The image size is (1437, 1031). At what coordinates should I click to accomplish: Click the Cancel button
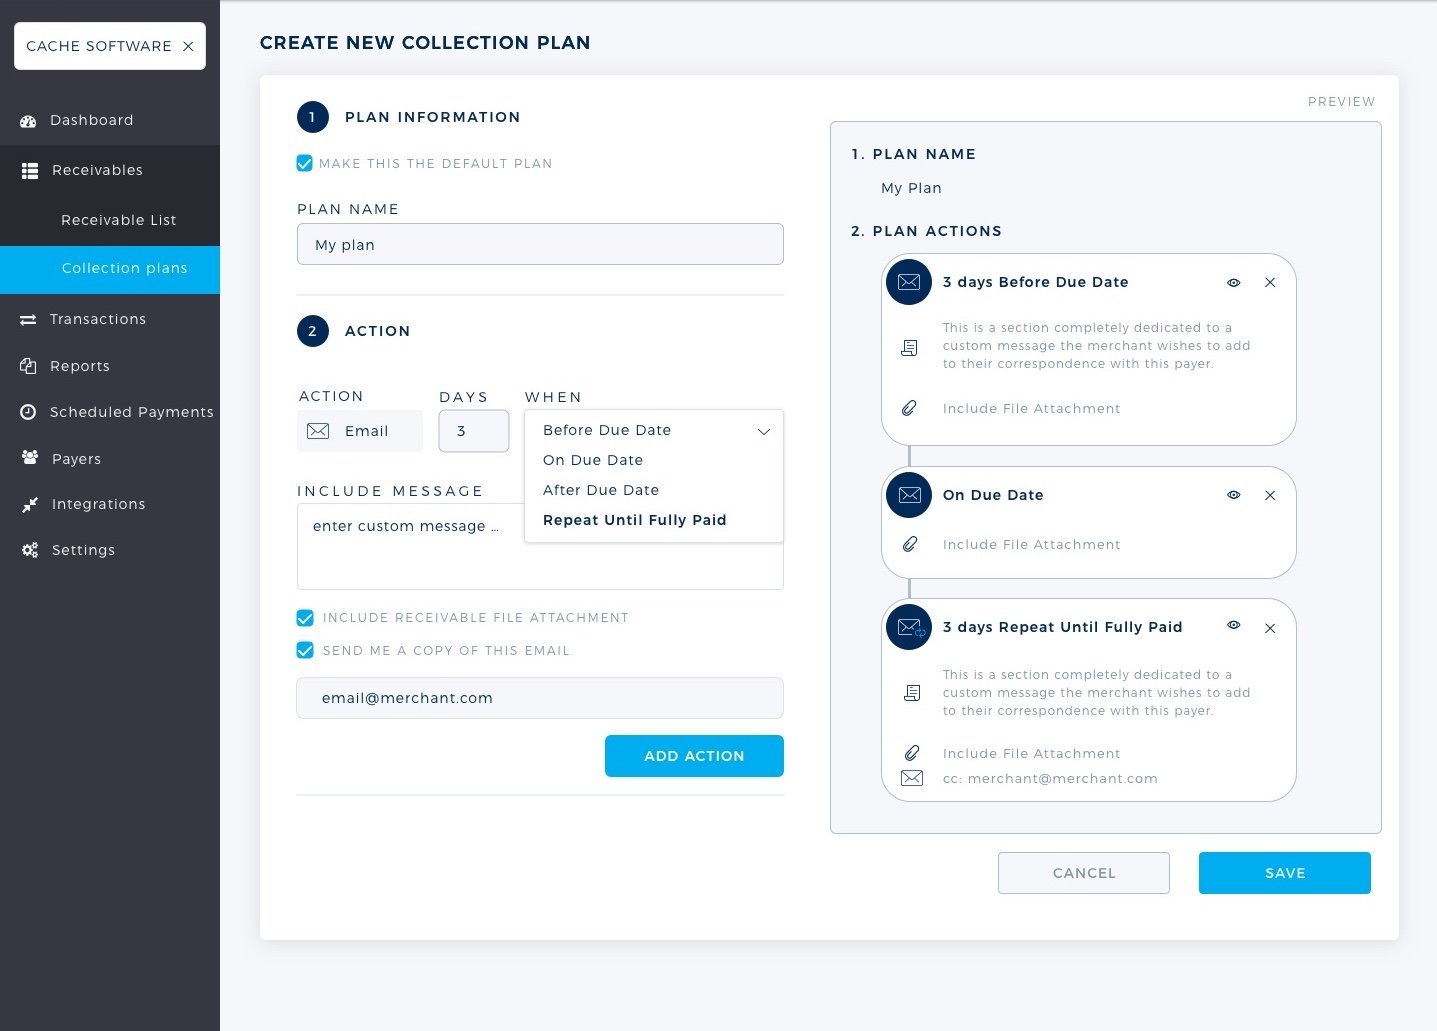(1084, 873)
